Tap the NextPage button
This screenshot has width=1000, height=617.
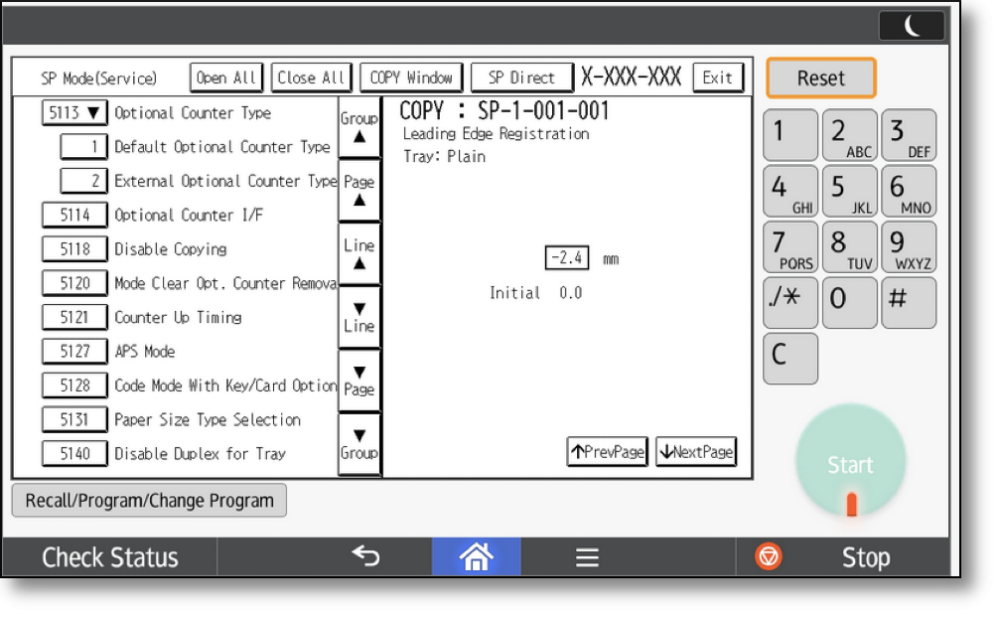point(696,452)
